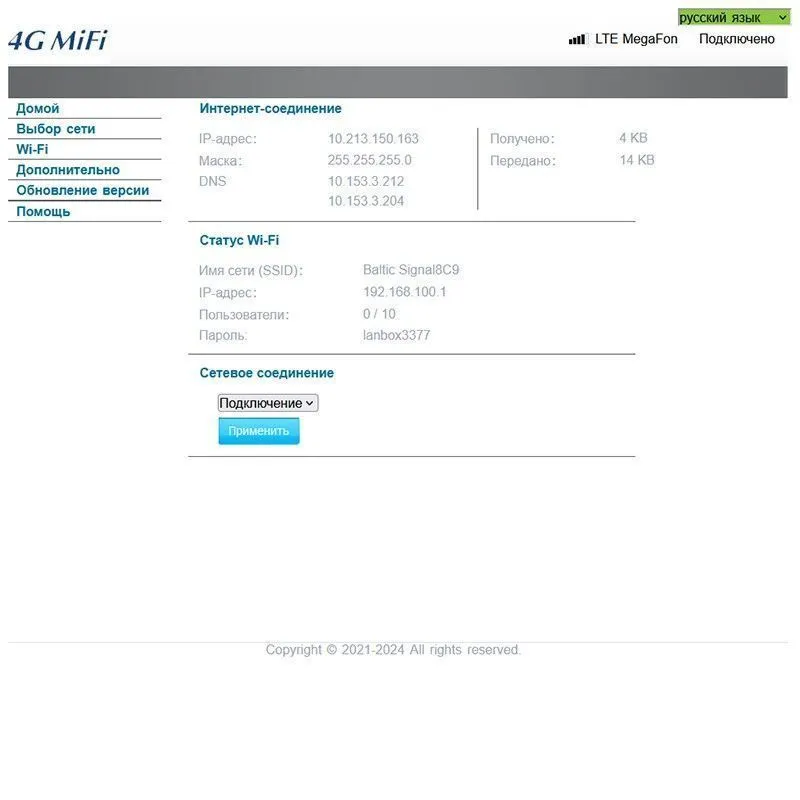The width and height of the screenshot is (800, 800).
Task: Open Обновление версии in the sidebar
Action: point(83,190)
